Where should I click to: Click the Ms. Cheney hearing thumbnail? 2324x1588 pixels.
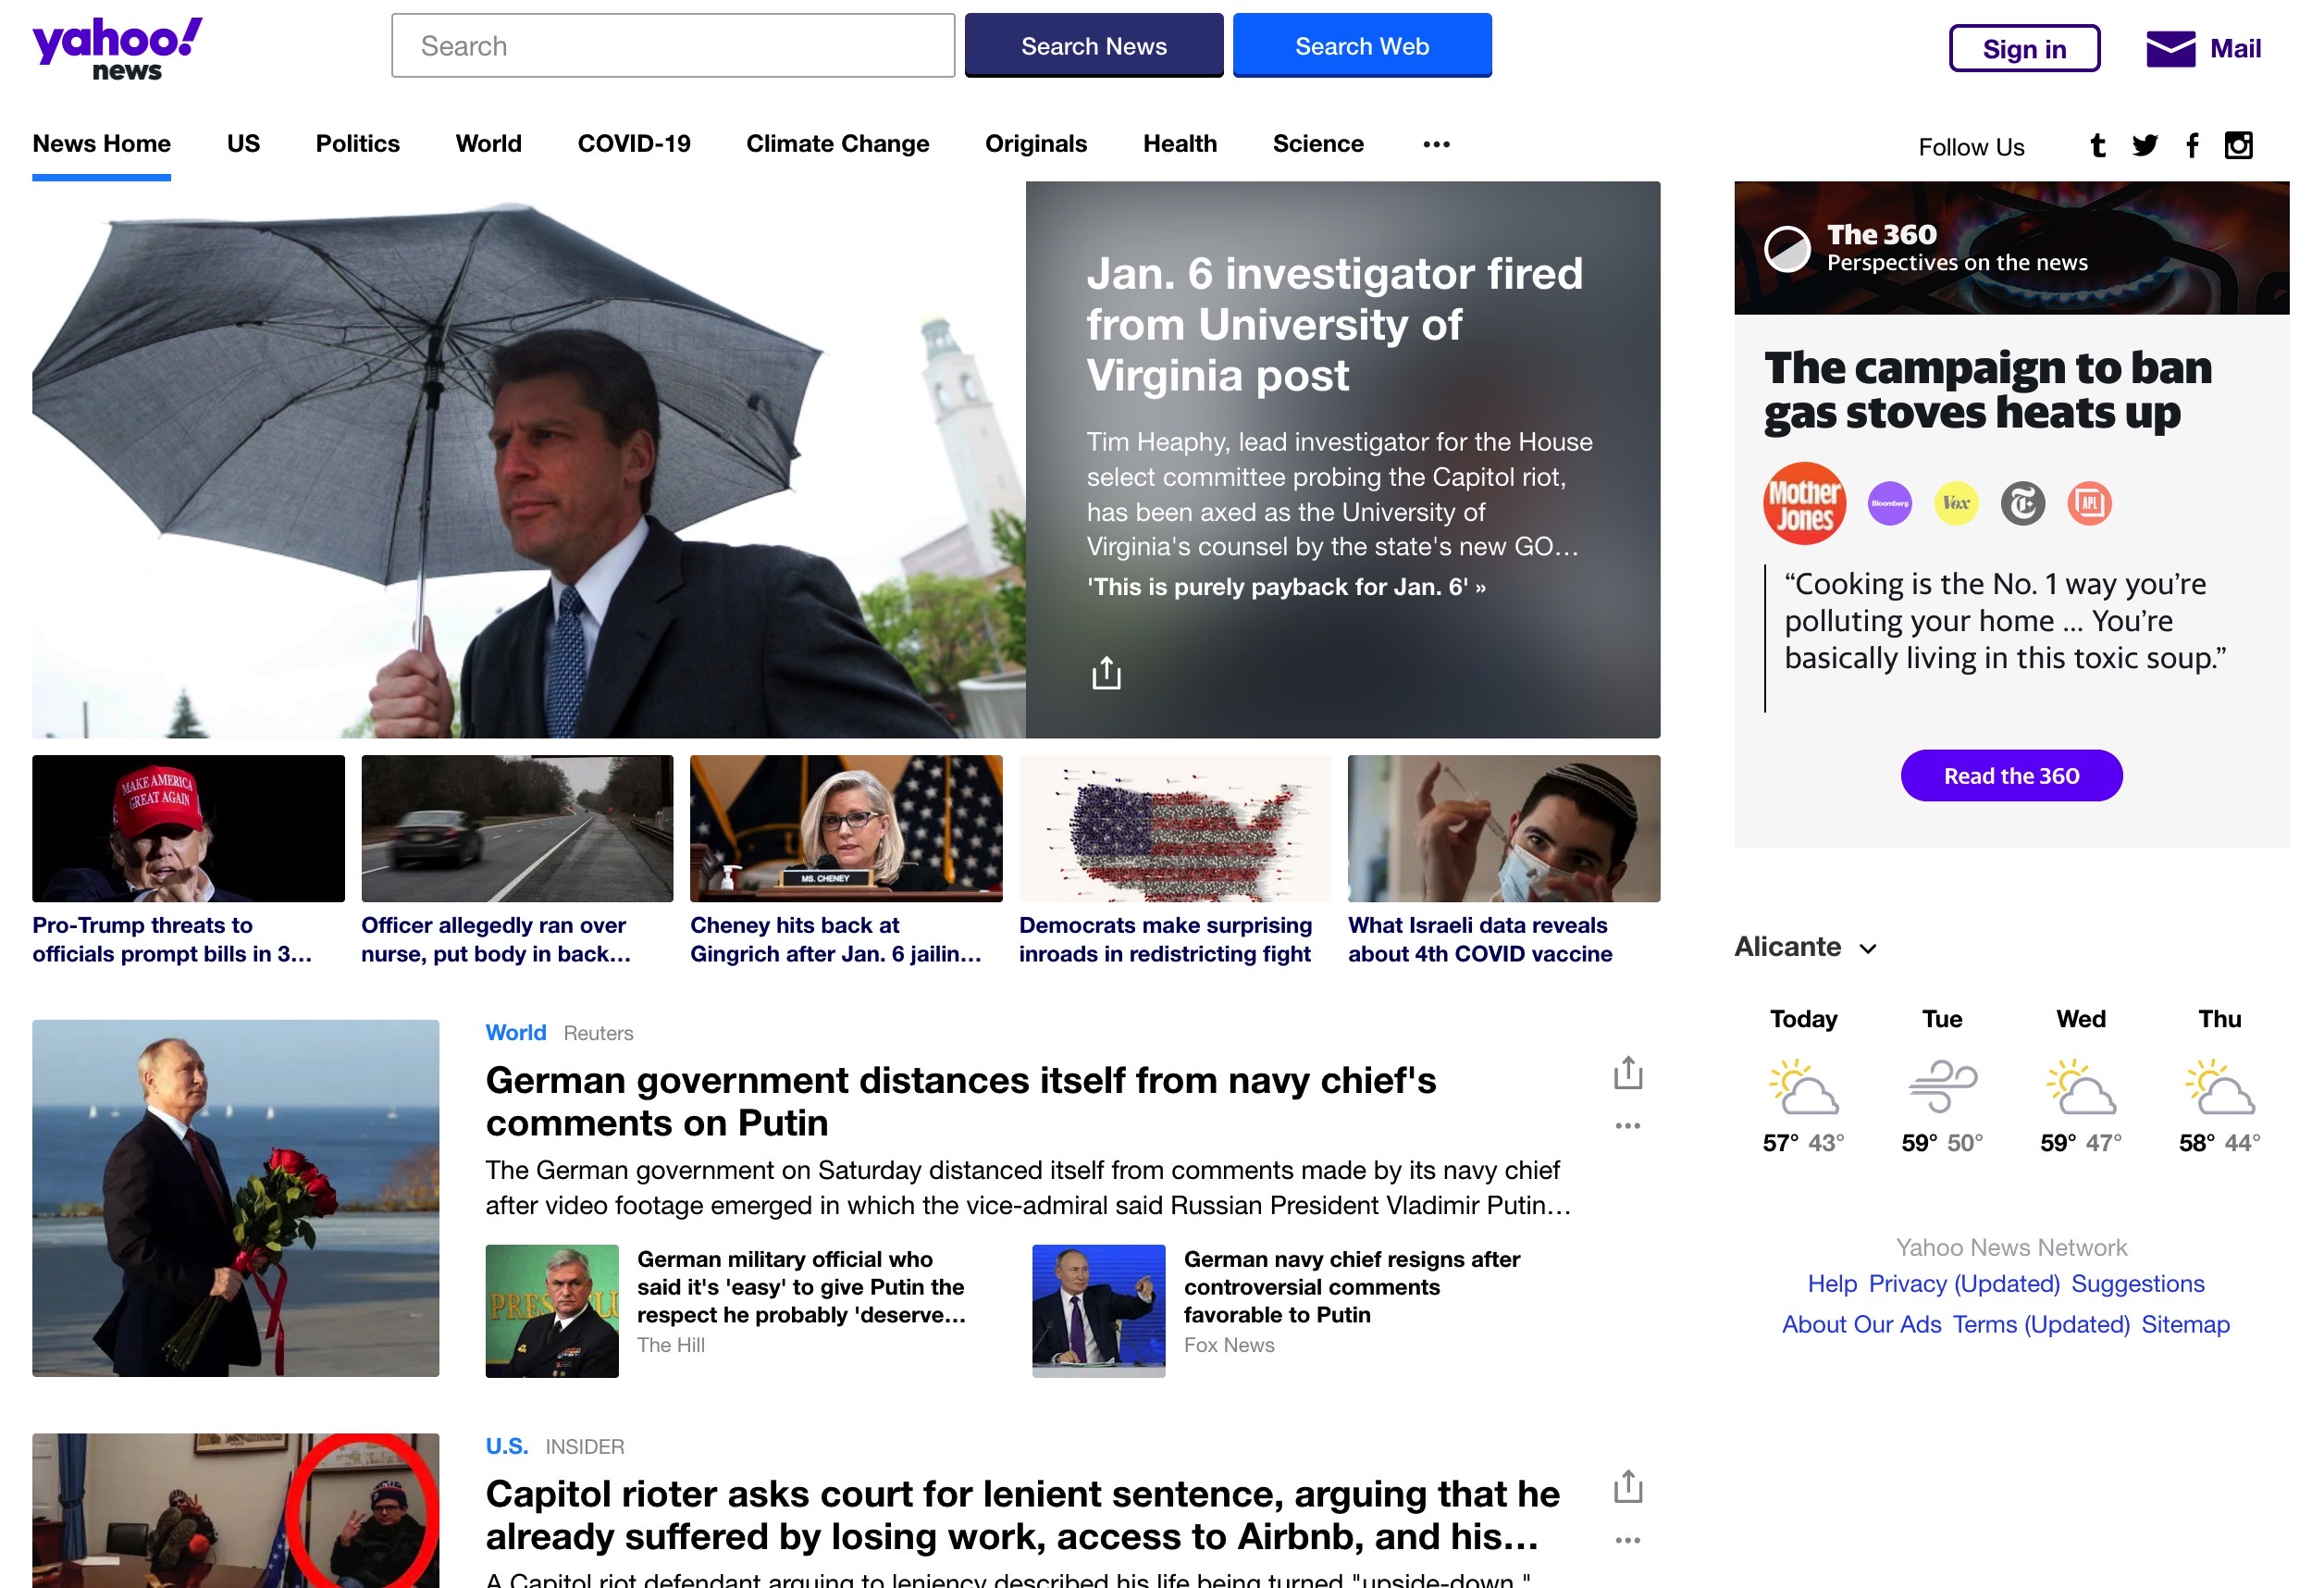coord(846,828)
